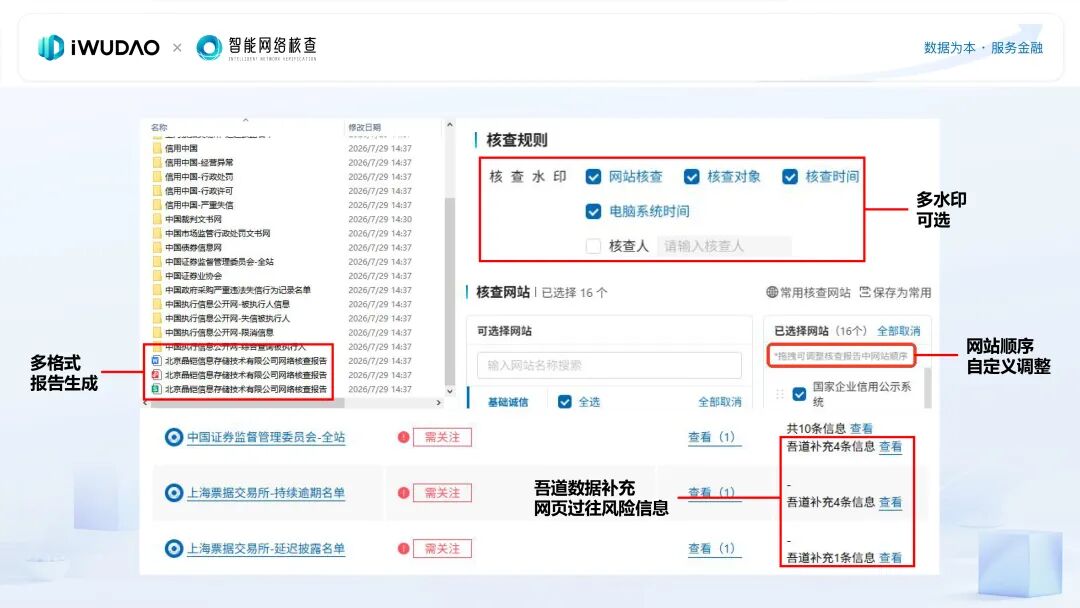The height and width of the screenshot is (608, 1080).
Task: Select the 信用中国 folder name
Action: (x=181, y=148)
